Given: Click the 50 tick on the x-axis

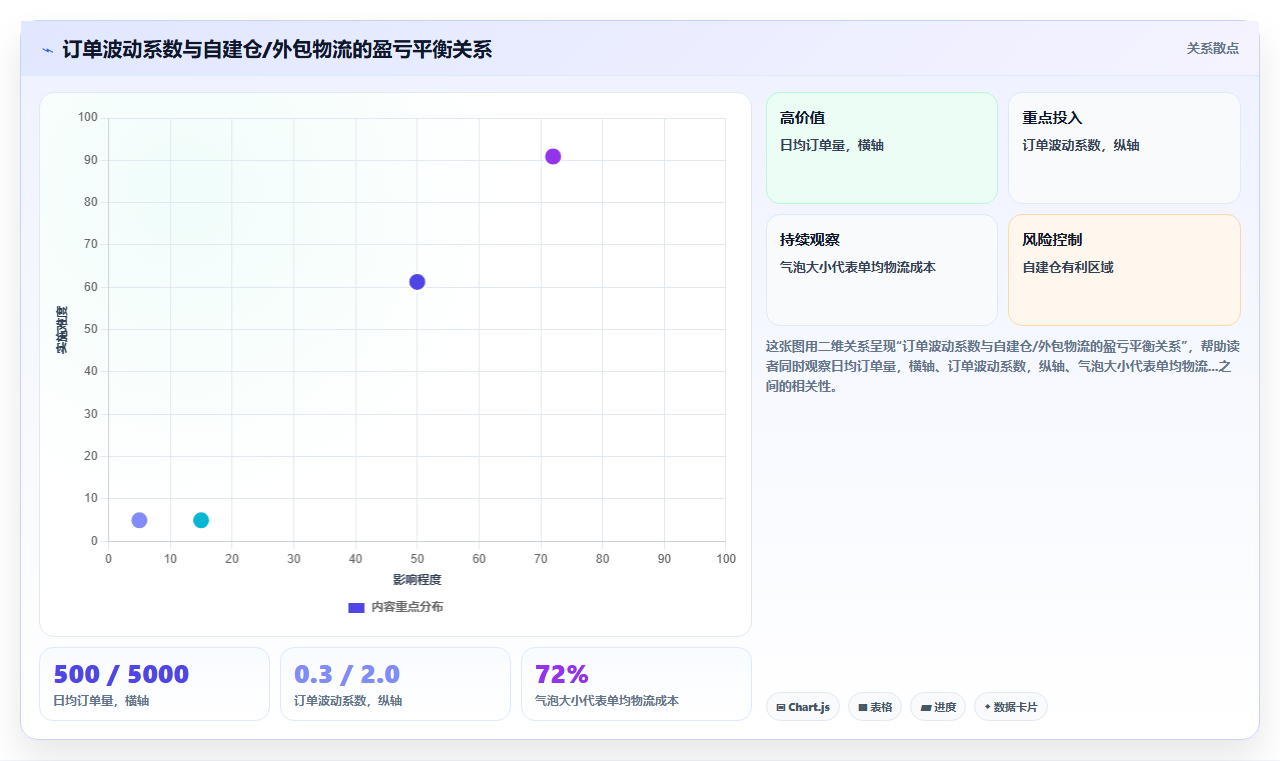Looking at the screenshot, I should (417, 559).
